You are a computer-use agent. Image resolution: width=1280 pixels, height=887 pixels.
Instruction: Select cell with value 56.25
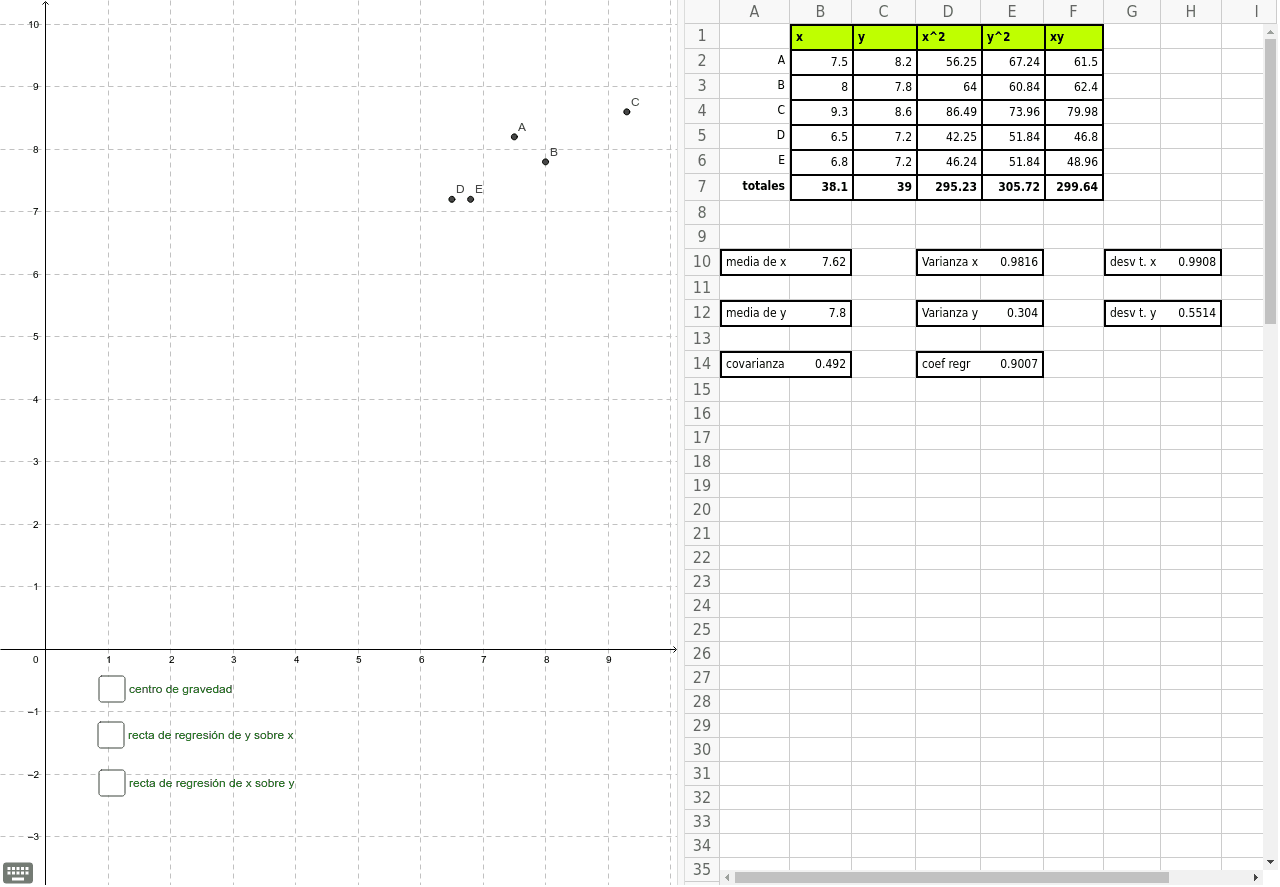pos(949,61)
